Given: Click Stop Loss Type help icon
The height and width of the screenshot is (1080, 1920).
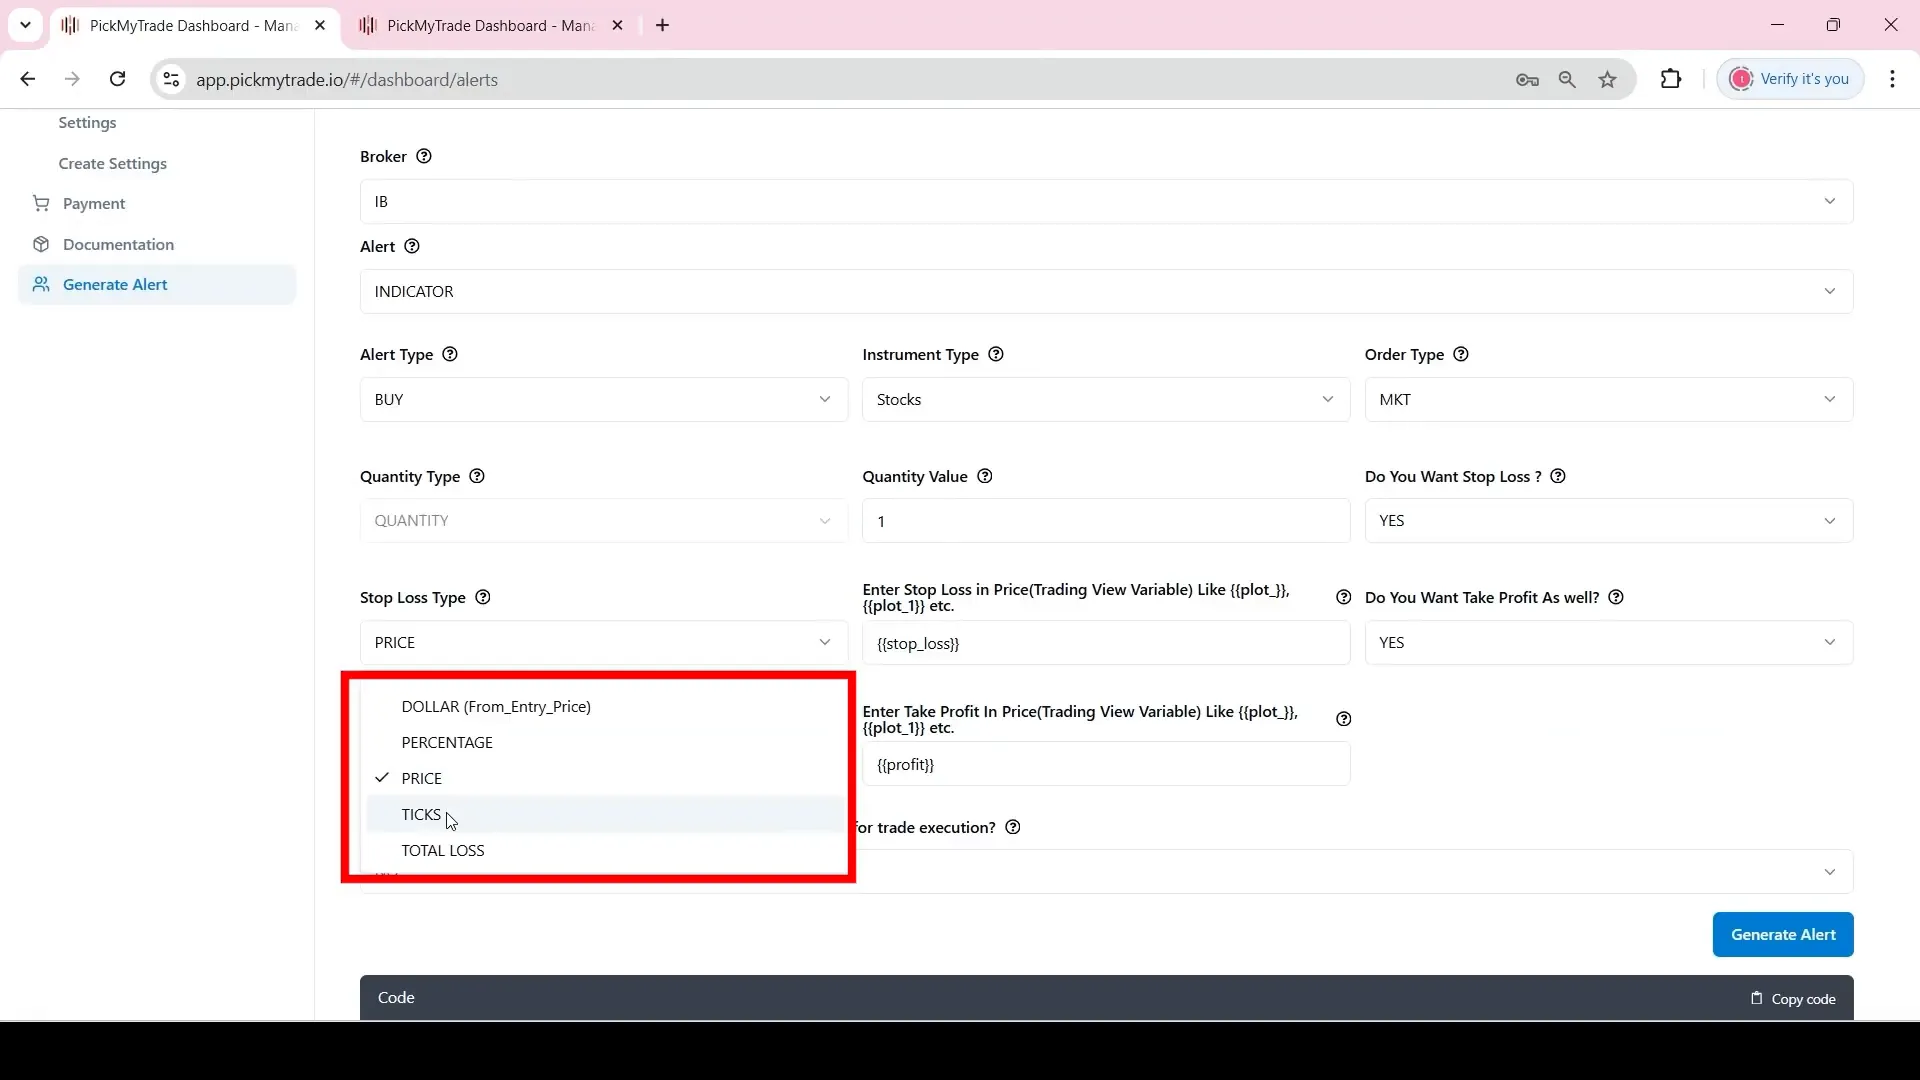Looking at the screenshot, I should (x=483, y=598).
